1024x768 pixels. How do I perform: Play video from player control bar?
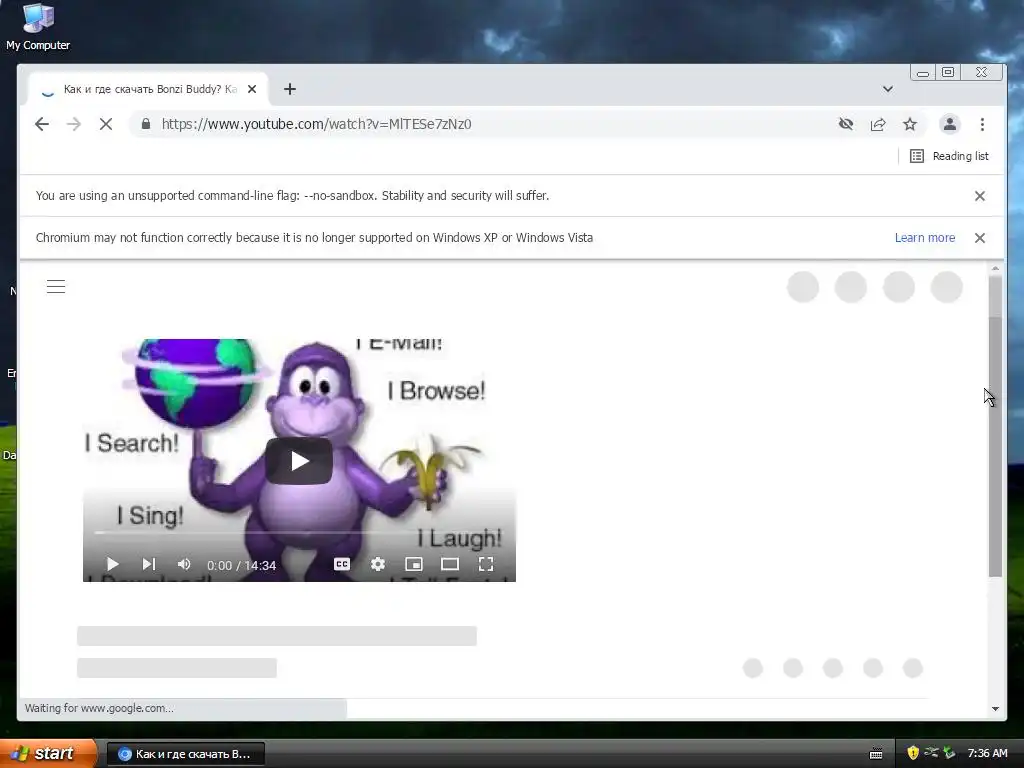112,564
